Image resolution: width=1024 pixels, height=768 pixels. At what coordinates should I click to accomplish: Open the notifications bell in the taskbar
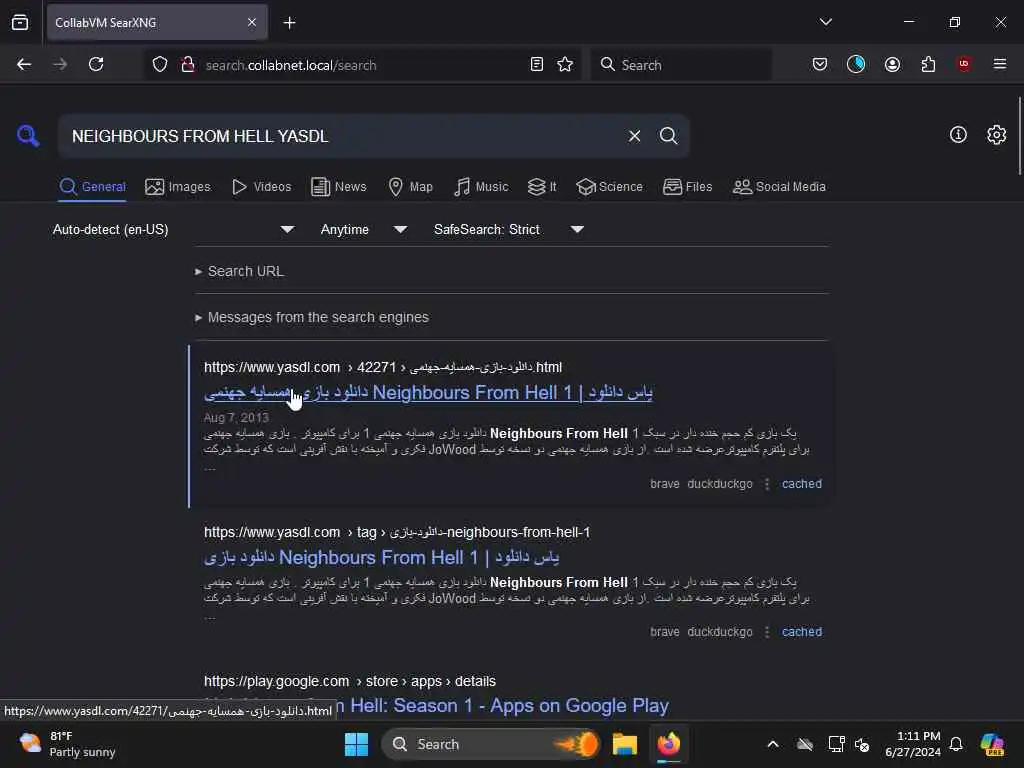(x=956, y=744)
